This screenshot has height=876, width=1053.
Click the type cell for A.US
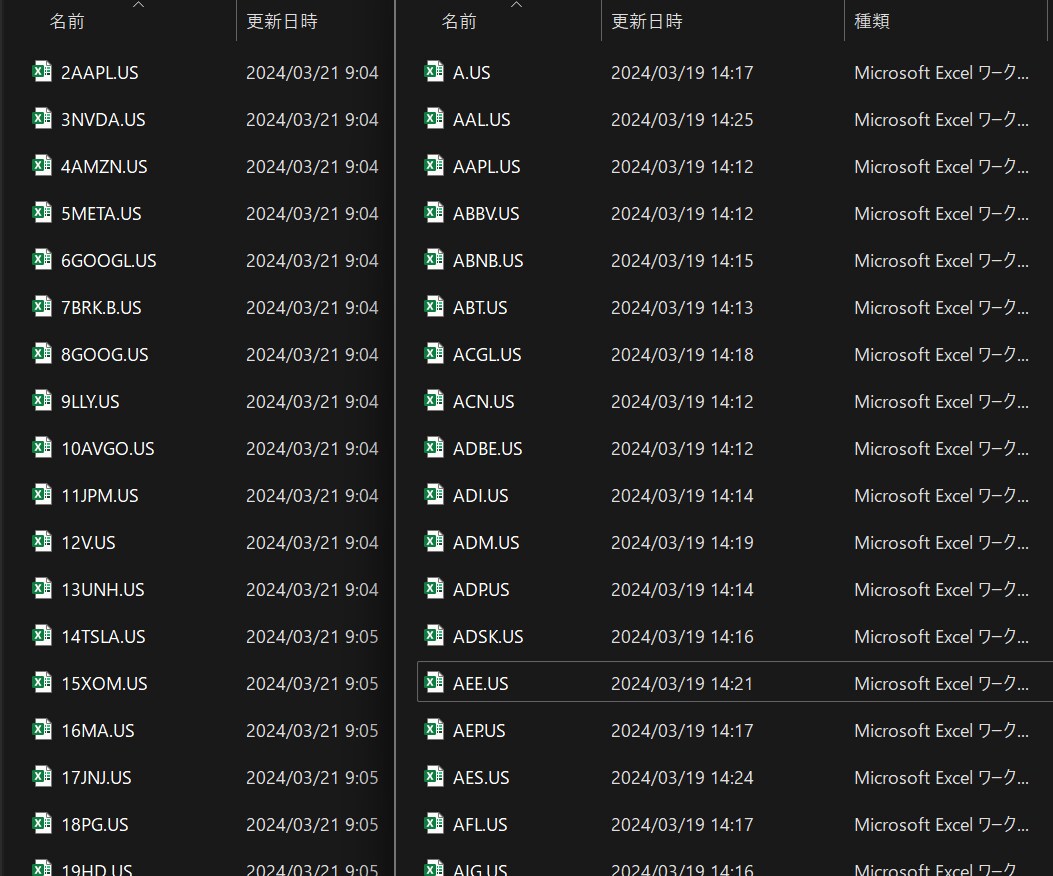coord(941,73)
